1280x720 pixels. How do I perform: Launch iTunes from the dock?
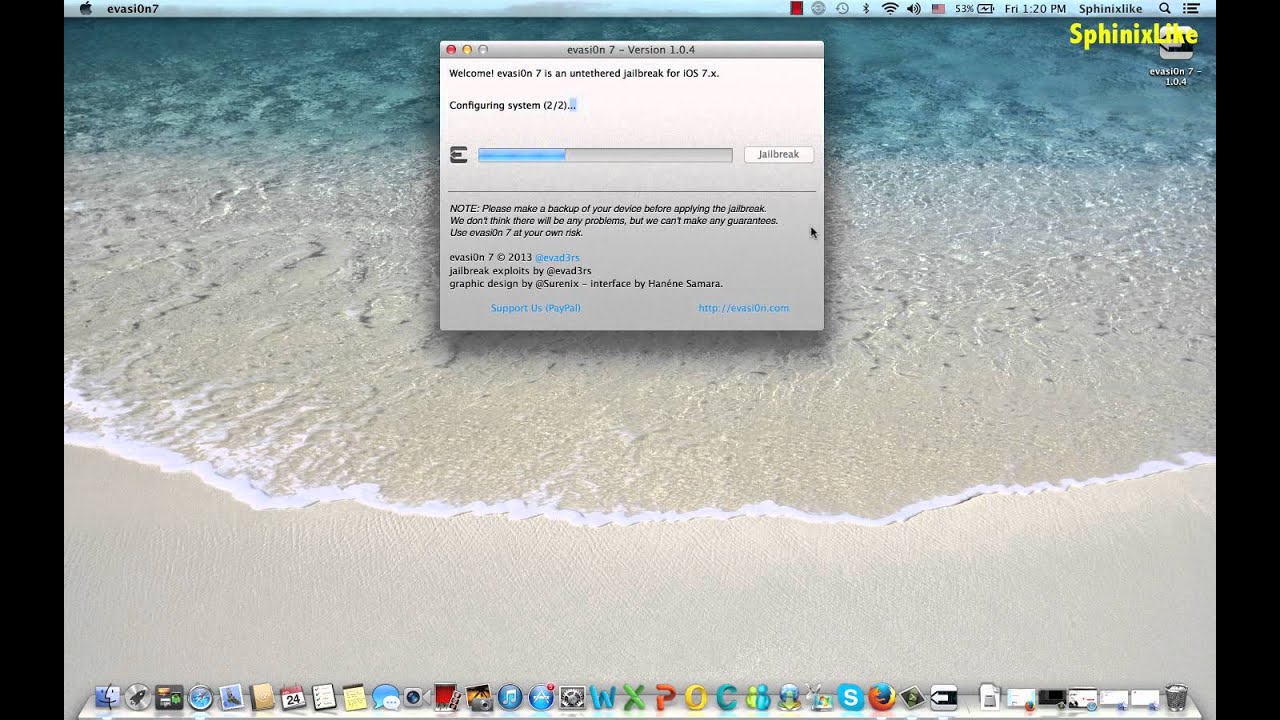(510, 697)
